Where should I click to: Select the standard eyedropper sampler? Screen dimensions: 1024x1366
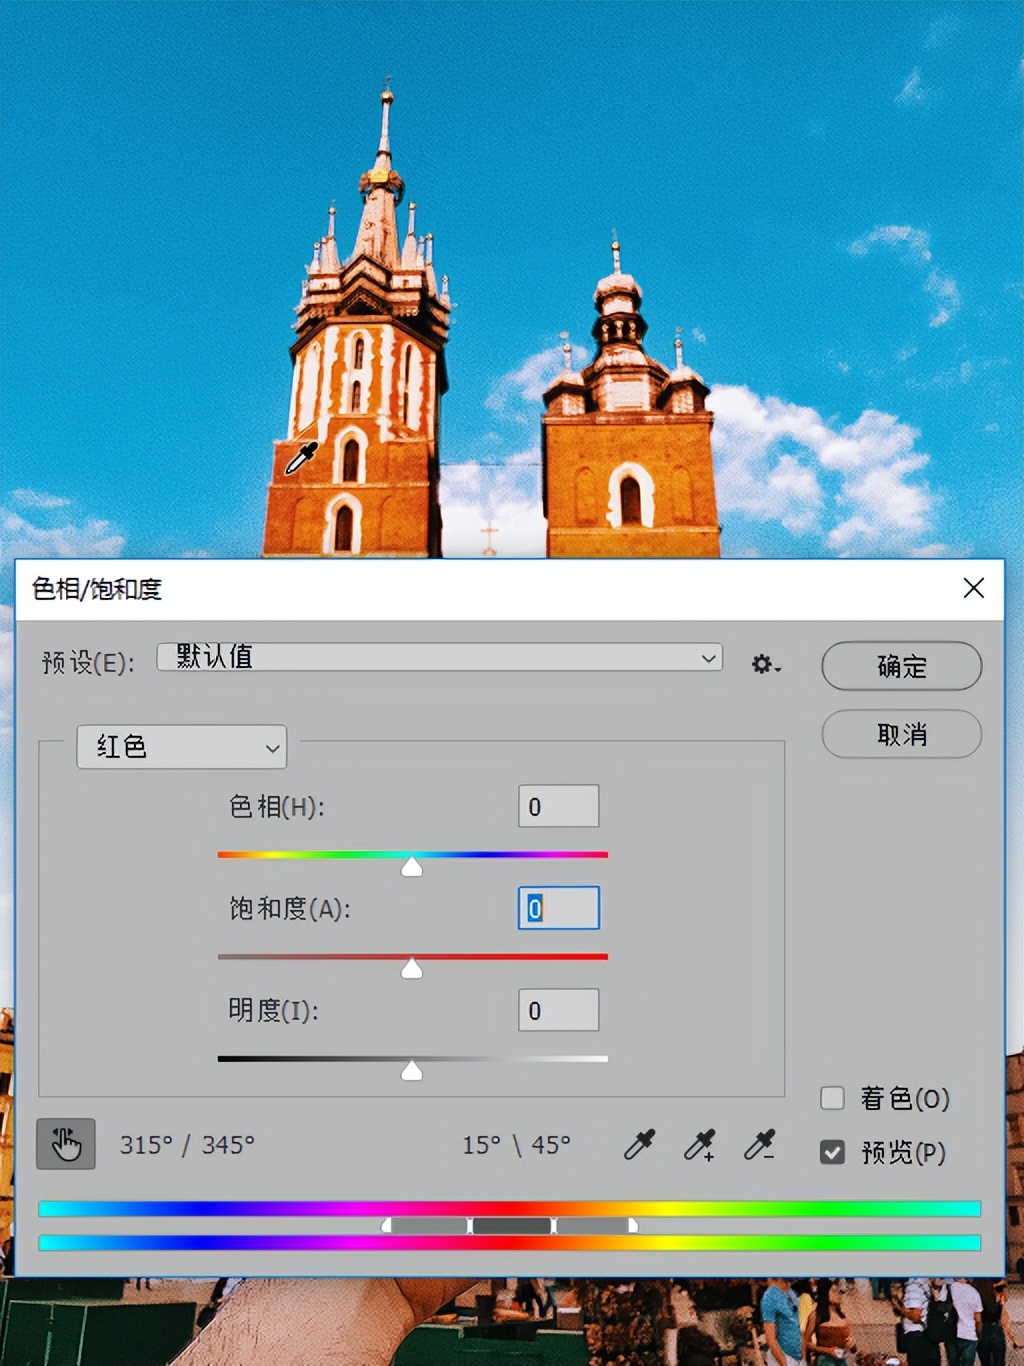[x=638, y=1144]
